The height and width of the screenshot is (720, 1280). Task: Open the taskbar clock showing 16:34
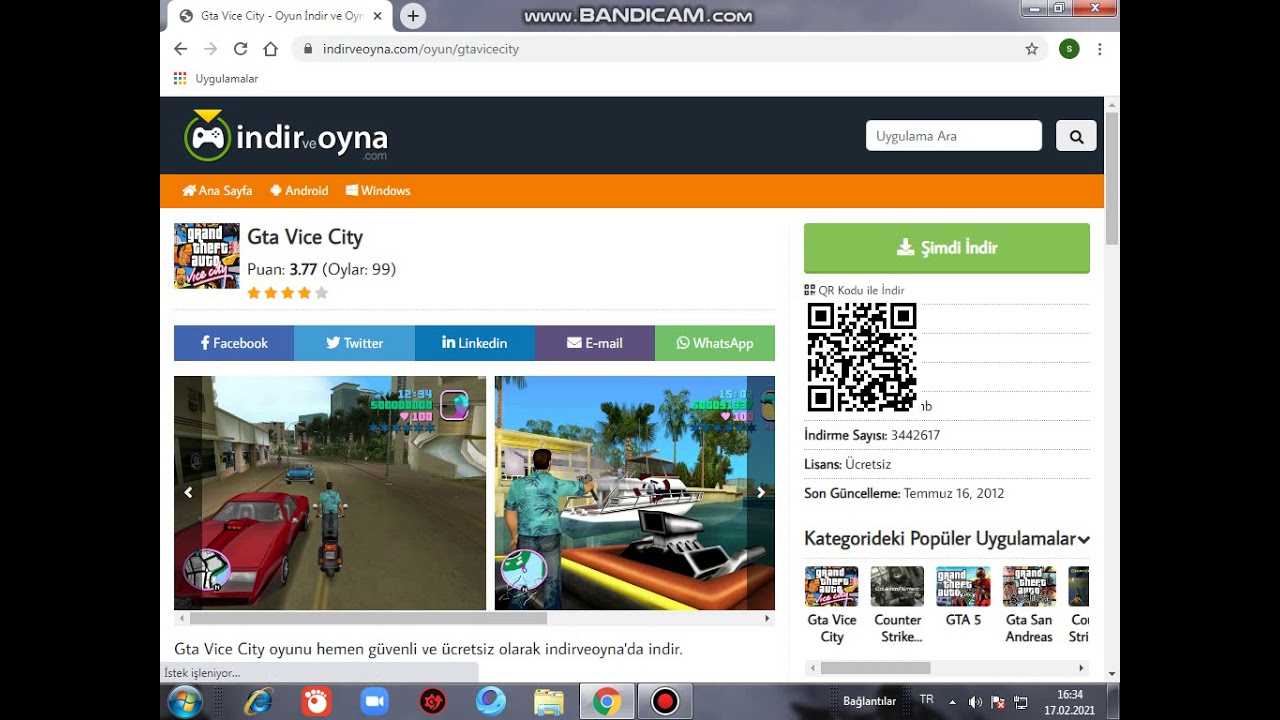tap(1070, 701)
